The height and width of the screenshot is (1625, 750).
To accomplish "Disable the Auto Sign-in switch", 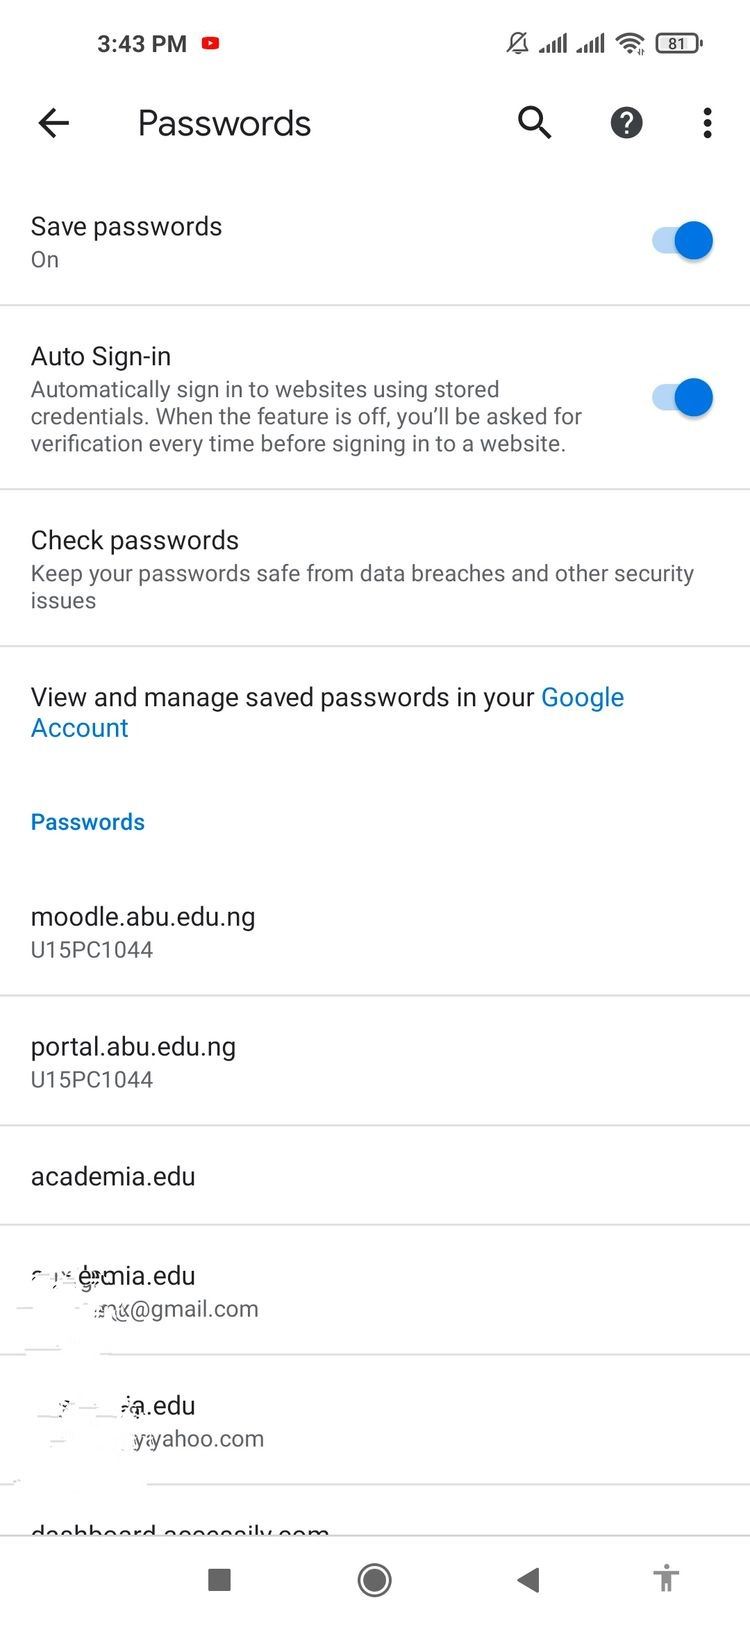I will pos(683,398).
